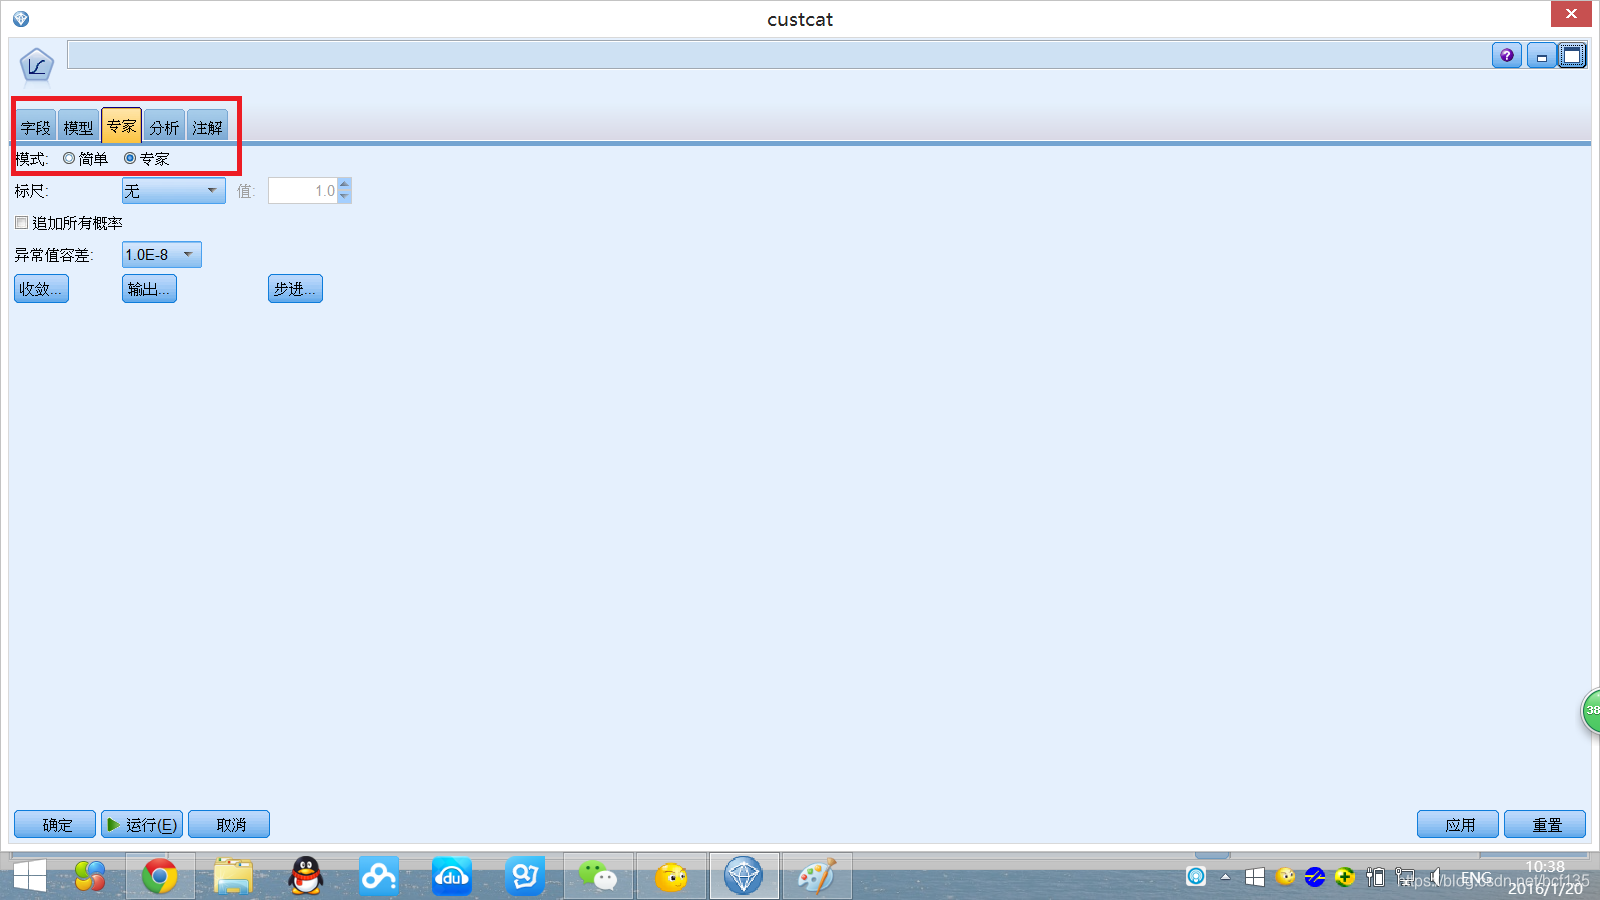Open WeChat from the taskbar
Viewport: 1600px width, 900px height.
pos(598,877)
